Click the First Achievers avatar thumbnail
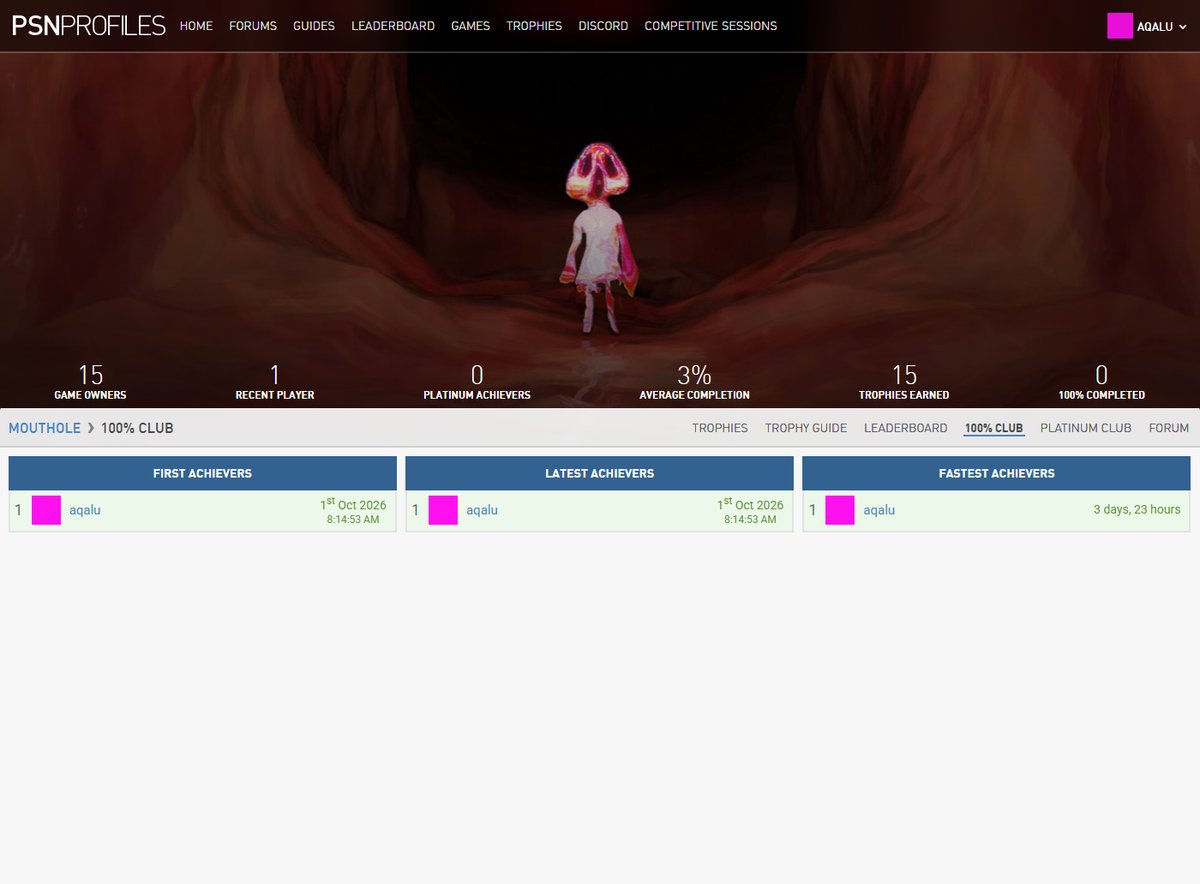The image size is (1200, 884). pos(46,510)
